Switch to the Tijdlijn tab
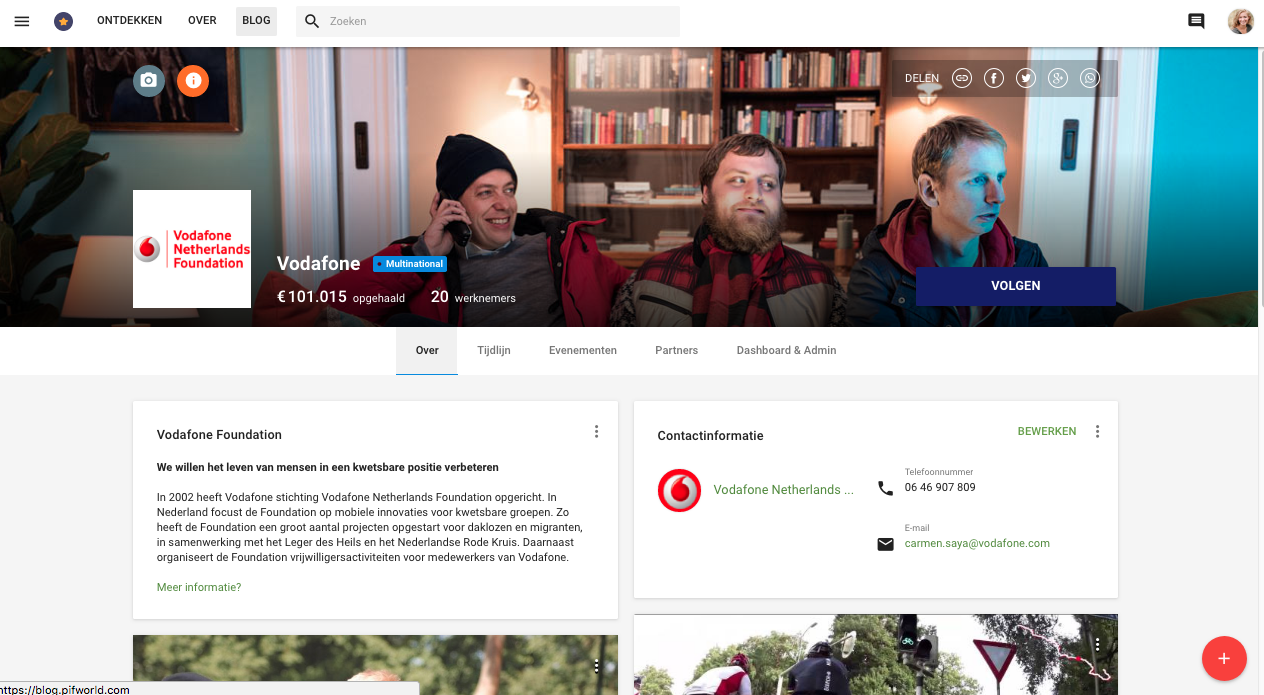 click(494, 351)
